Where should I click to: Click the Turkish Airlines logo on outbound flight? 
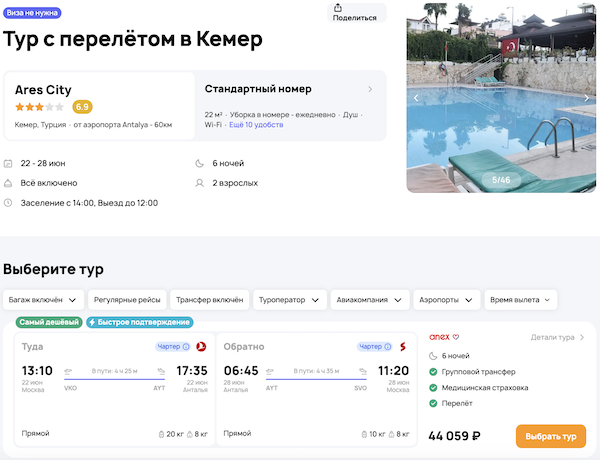coord(202,347)
